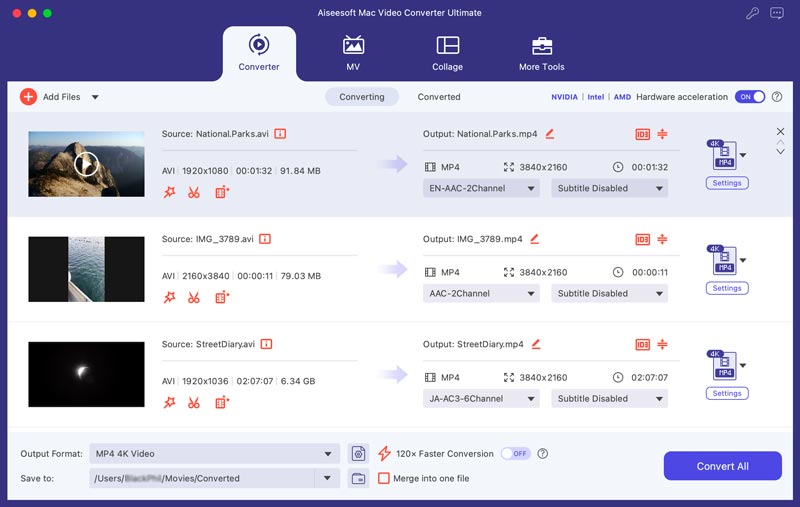This screenshot has width=800, height=507.
Task: Show the source info icon for National.Parks.avi
Action: click(x=280, y=134)
